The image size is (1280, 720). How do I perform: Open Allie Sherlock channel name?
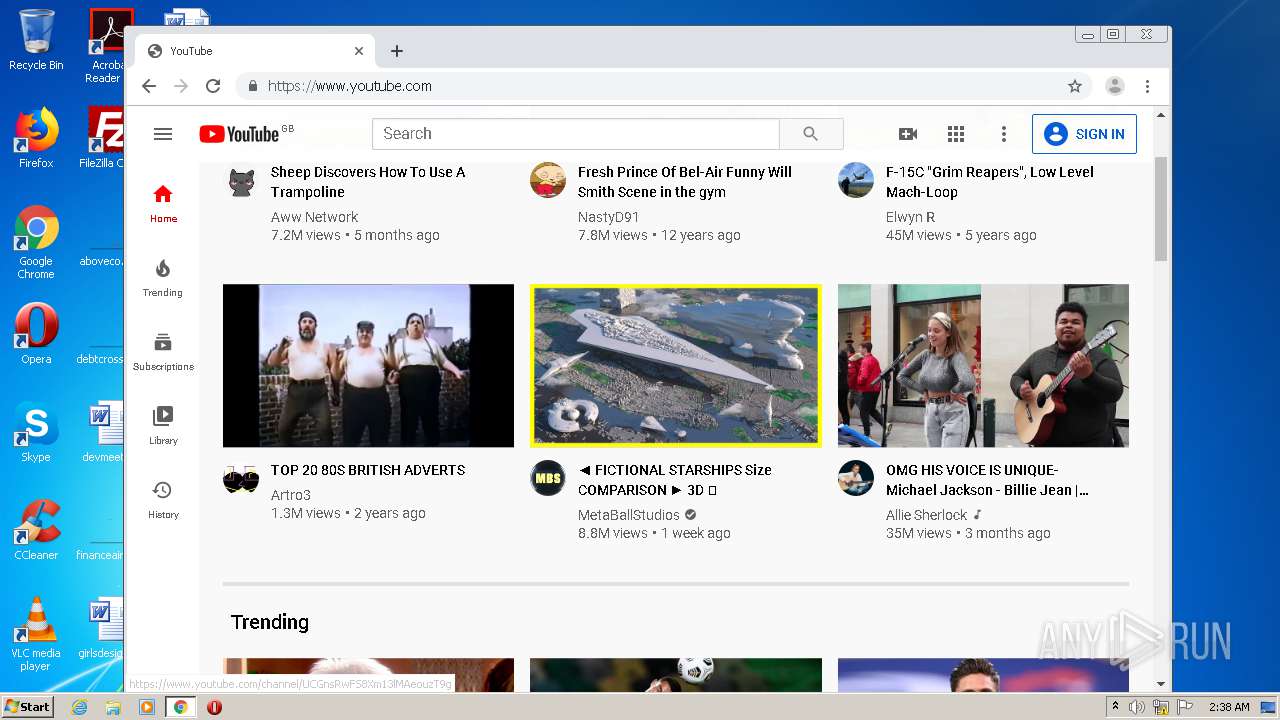tap(927, 515)
